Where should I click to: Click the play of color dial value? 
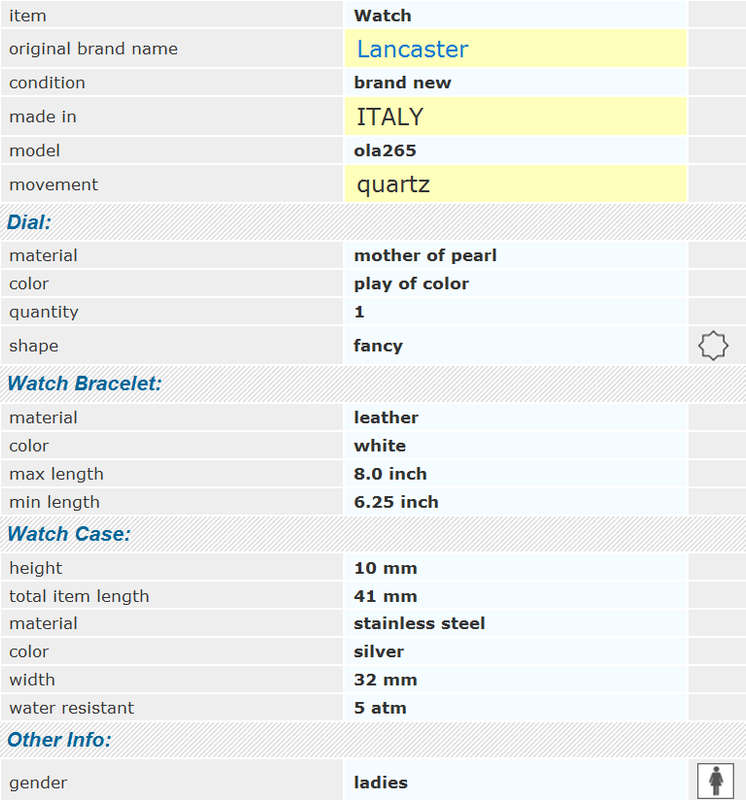411,284
